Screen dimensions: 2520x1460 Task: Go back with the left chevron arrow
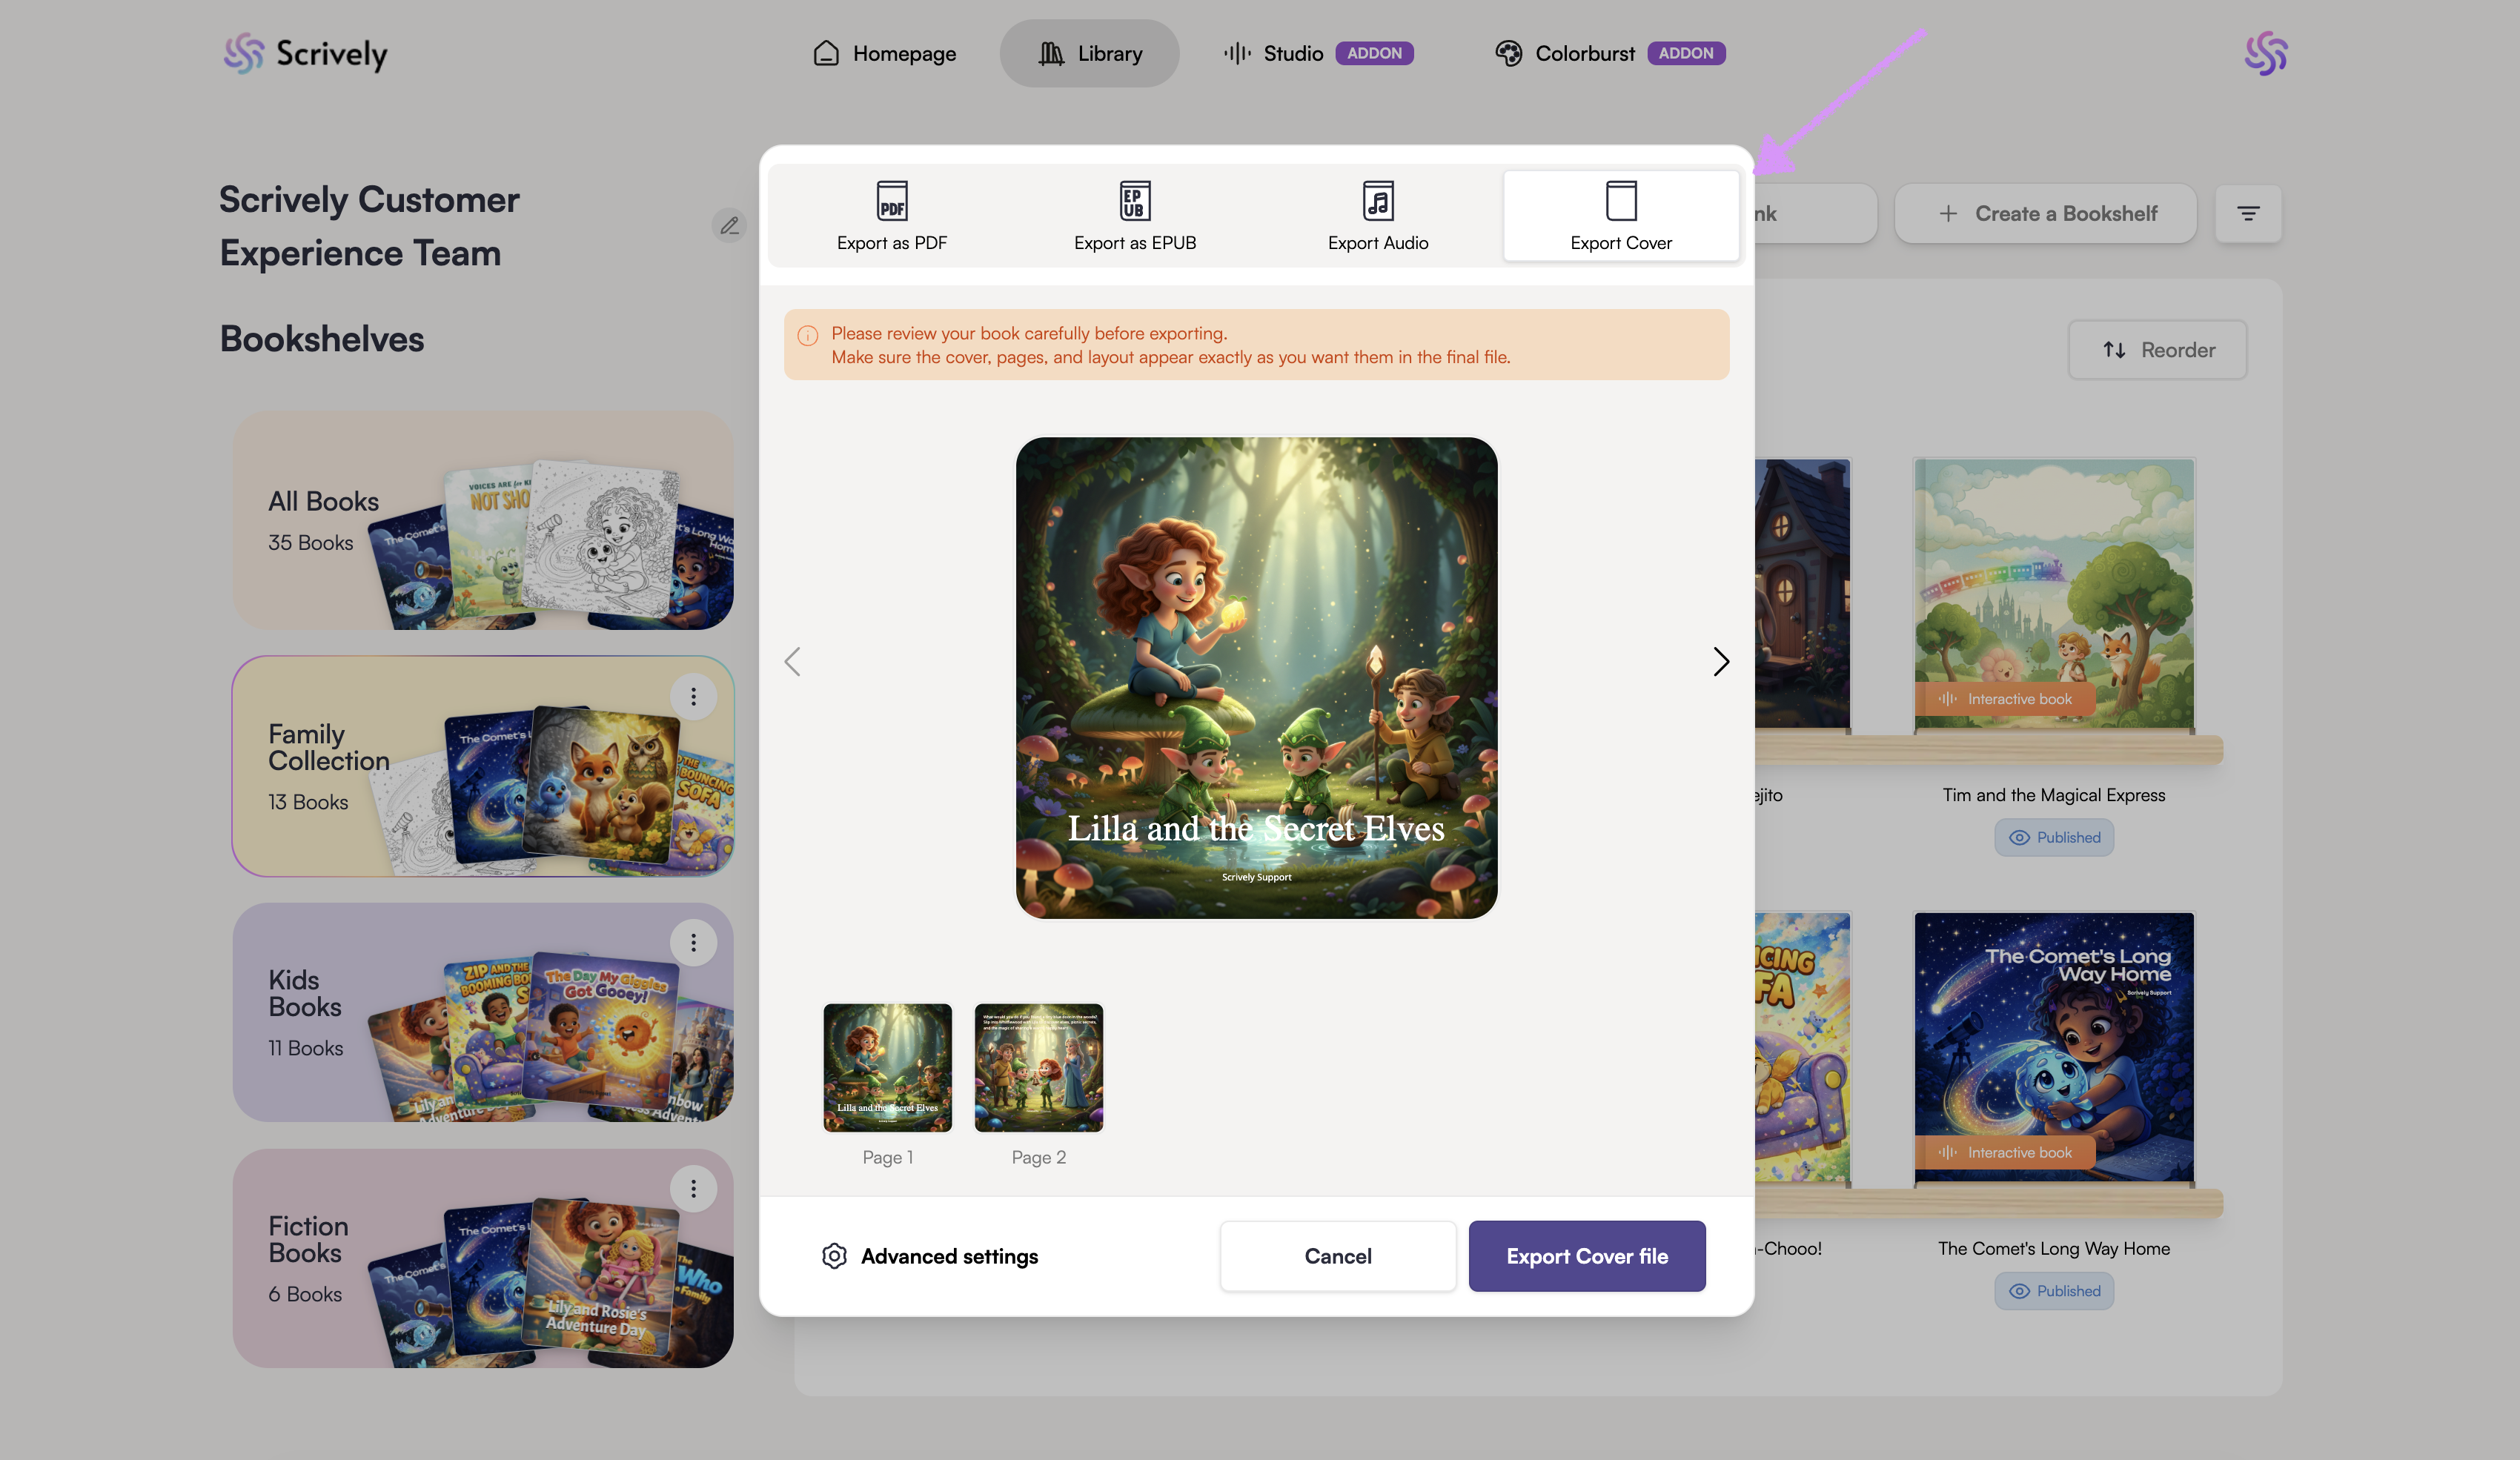[x=793, y=661]
